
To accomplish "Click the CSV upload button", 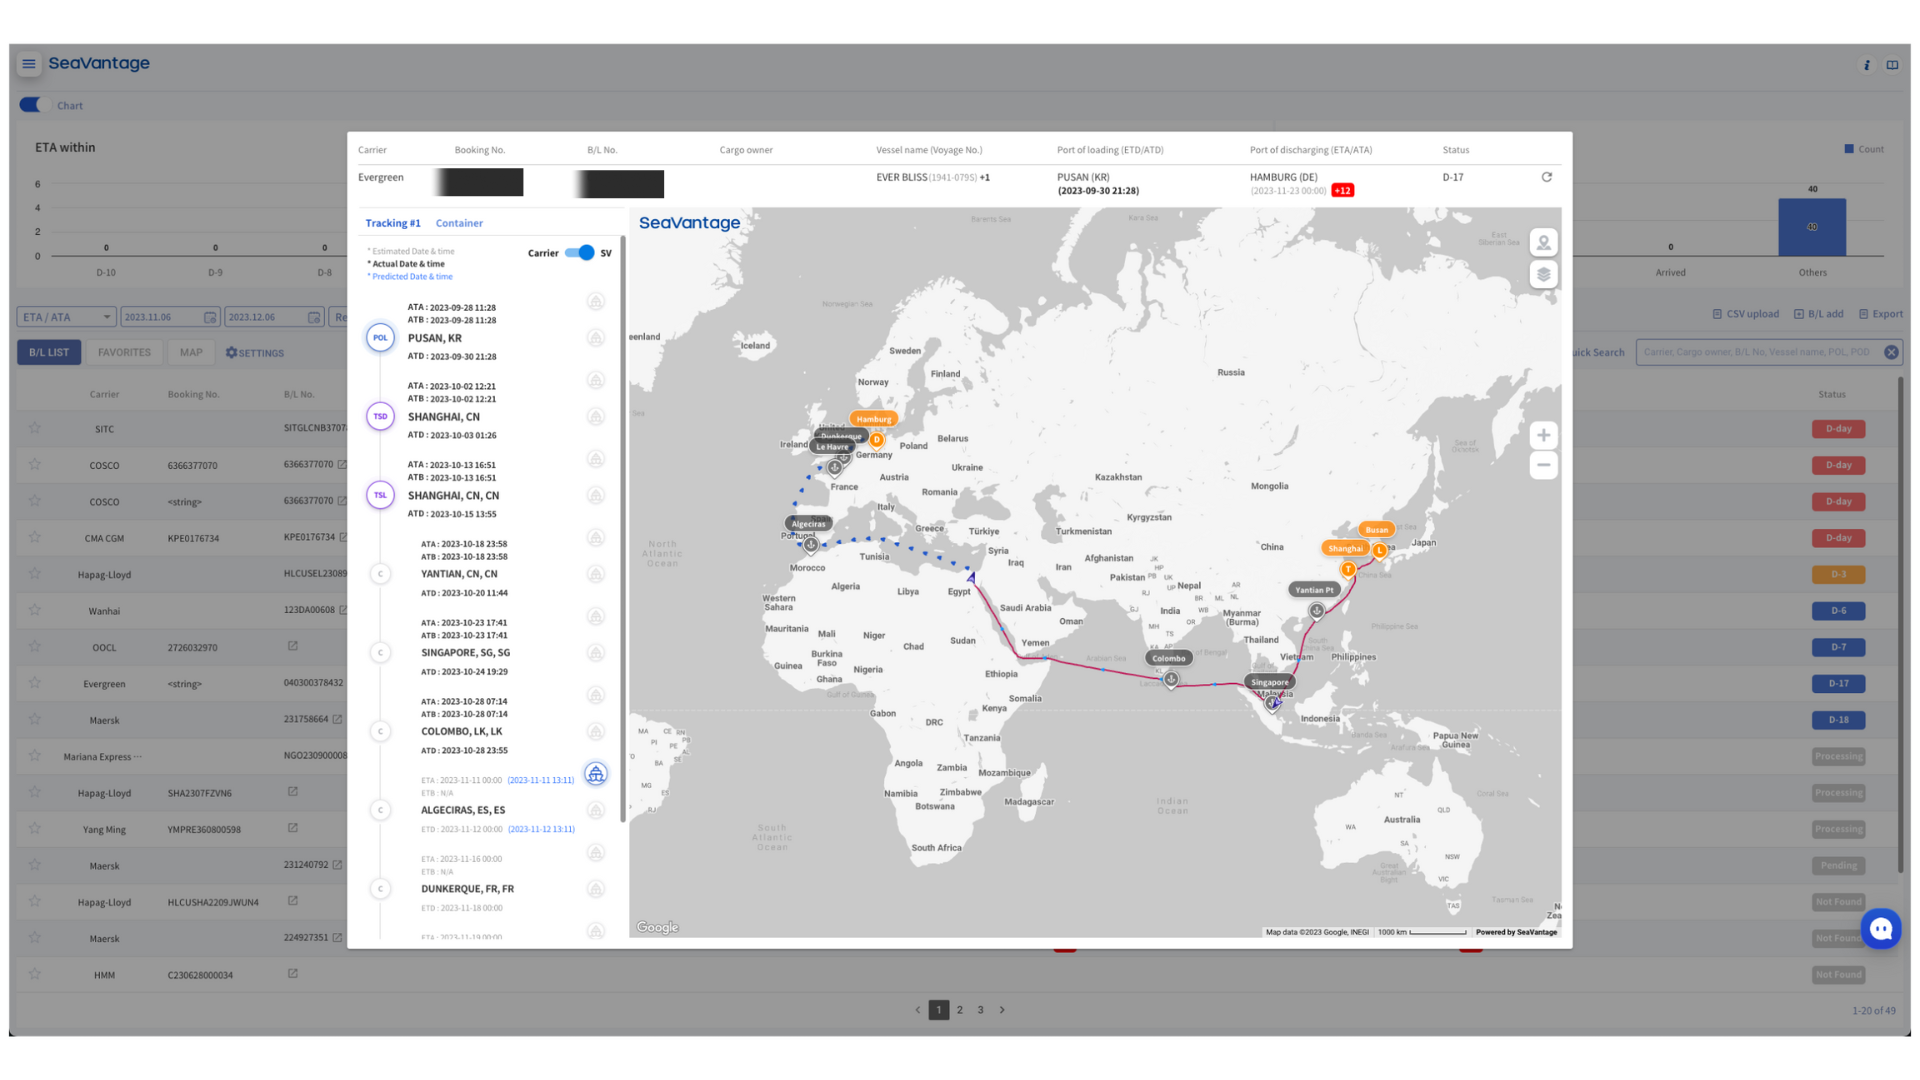I will (1746, 314).
